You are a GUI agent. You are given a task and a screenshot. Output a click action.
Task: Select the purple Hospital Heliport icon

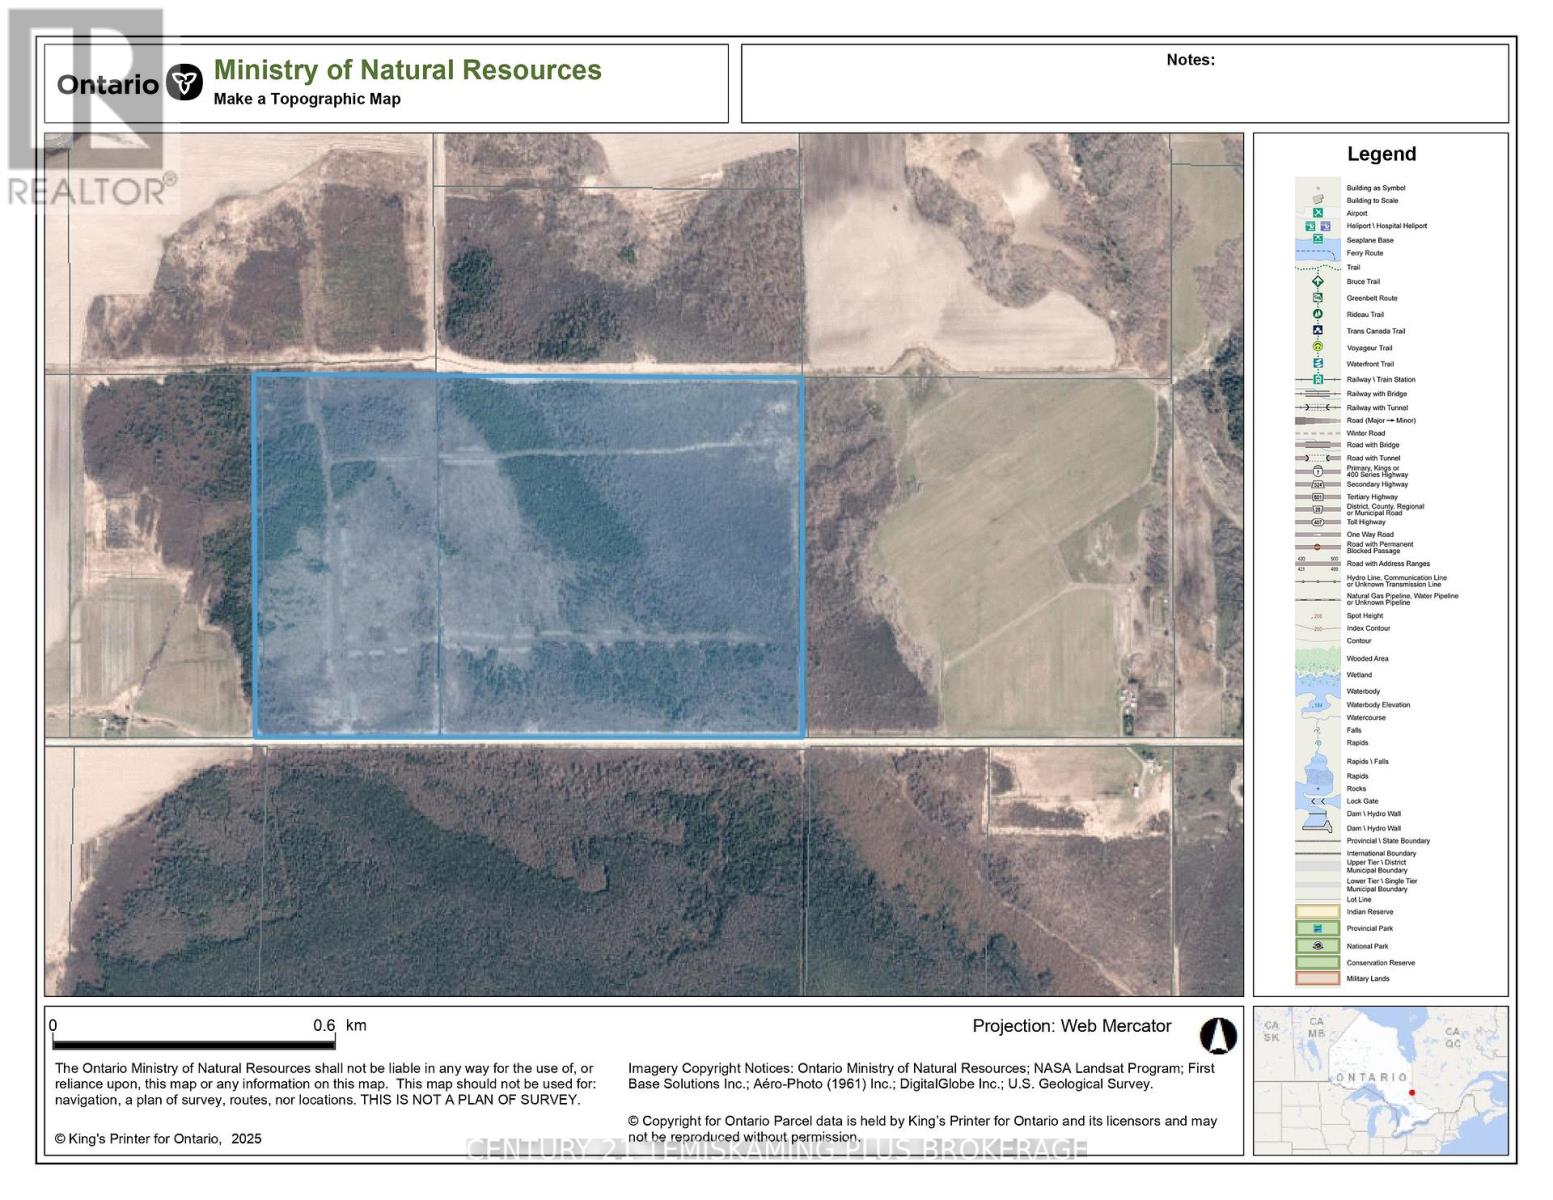click(x=1325, y=226)
